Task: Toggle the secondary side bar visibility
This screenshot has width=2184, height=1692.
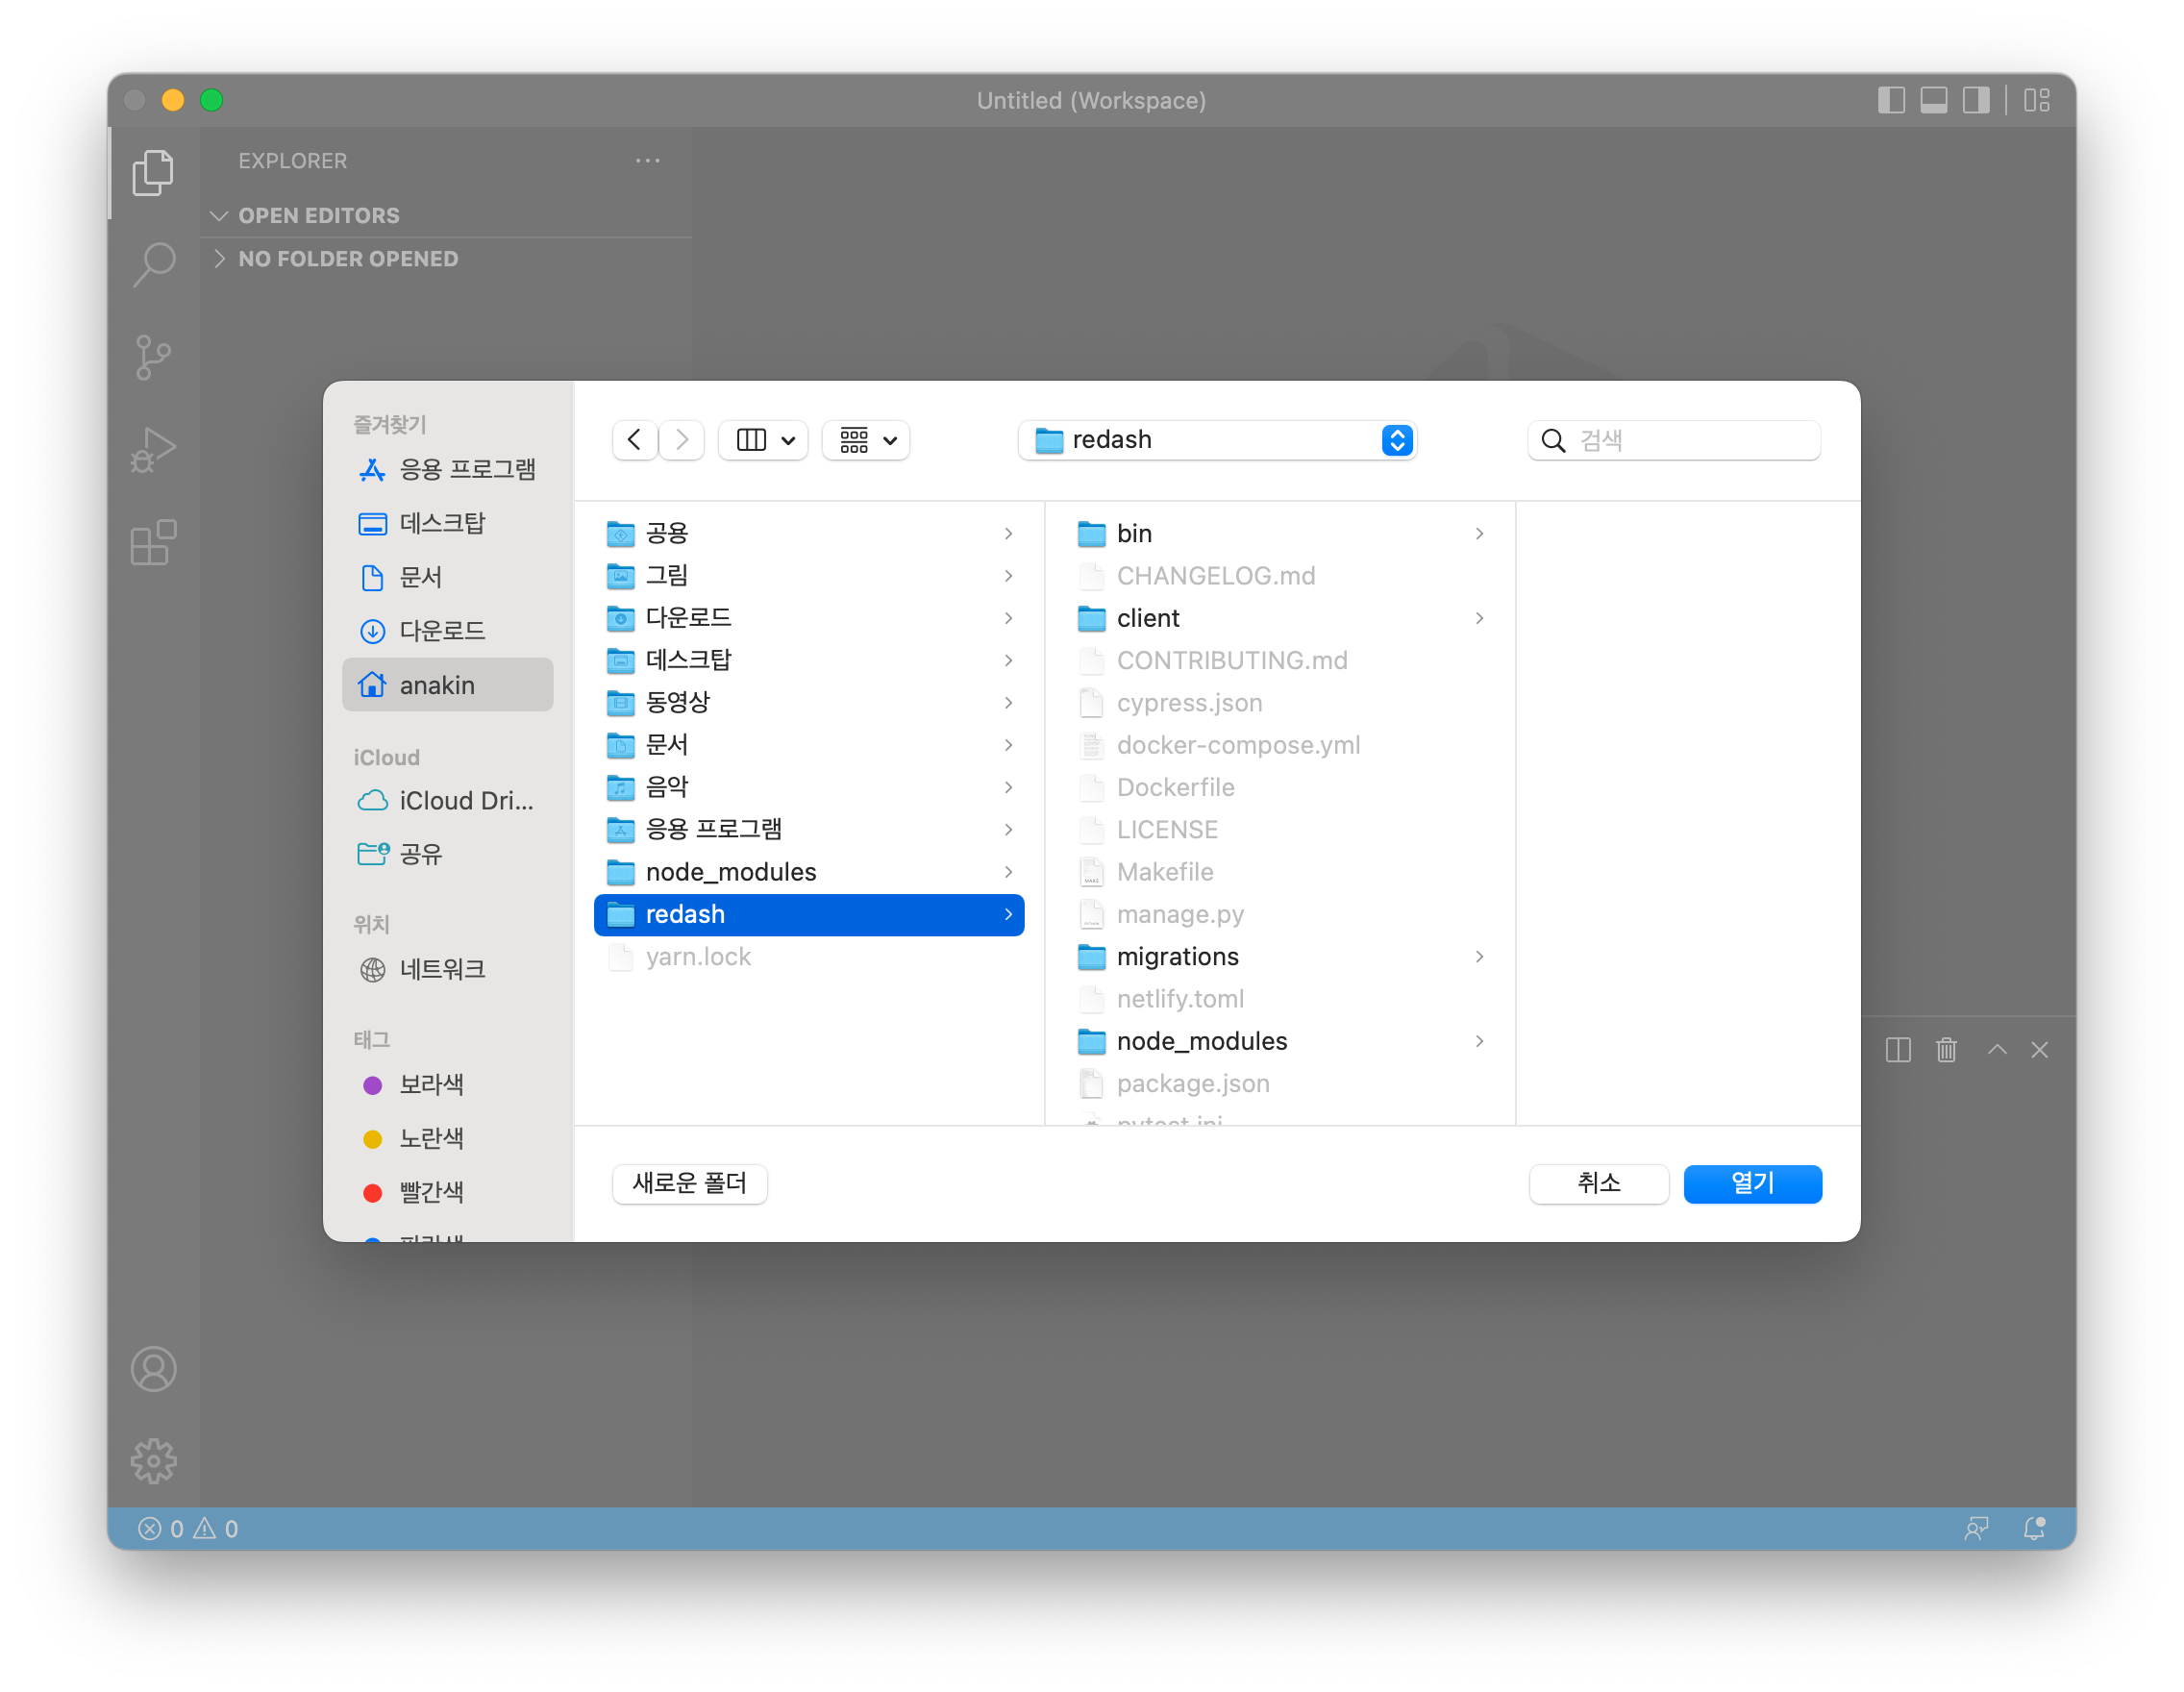Action: (x=1975, y=100)
